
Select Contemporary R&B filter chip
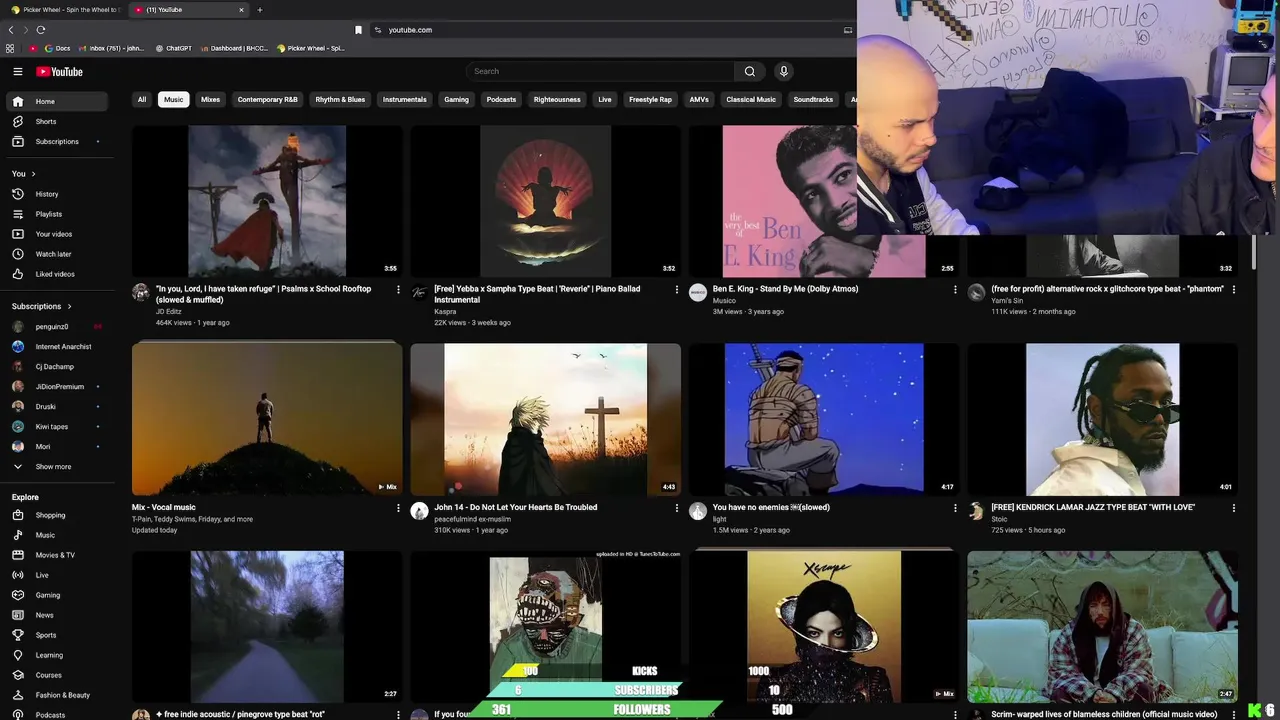click(267, 100)
